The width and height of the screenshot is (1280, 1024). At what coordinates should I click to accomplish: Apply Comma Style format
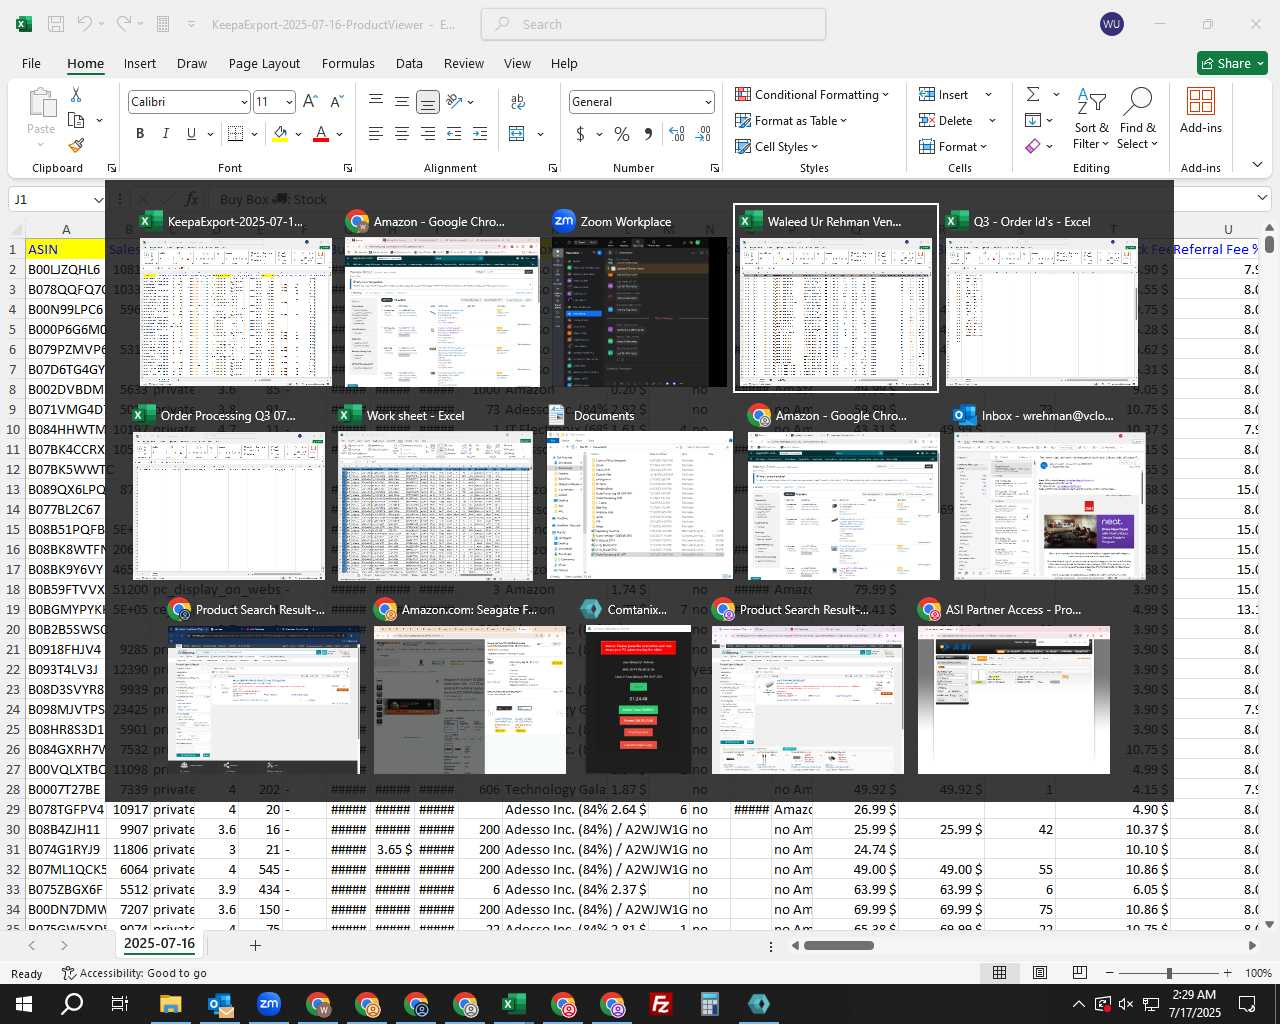(x=648, y=133)
